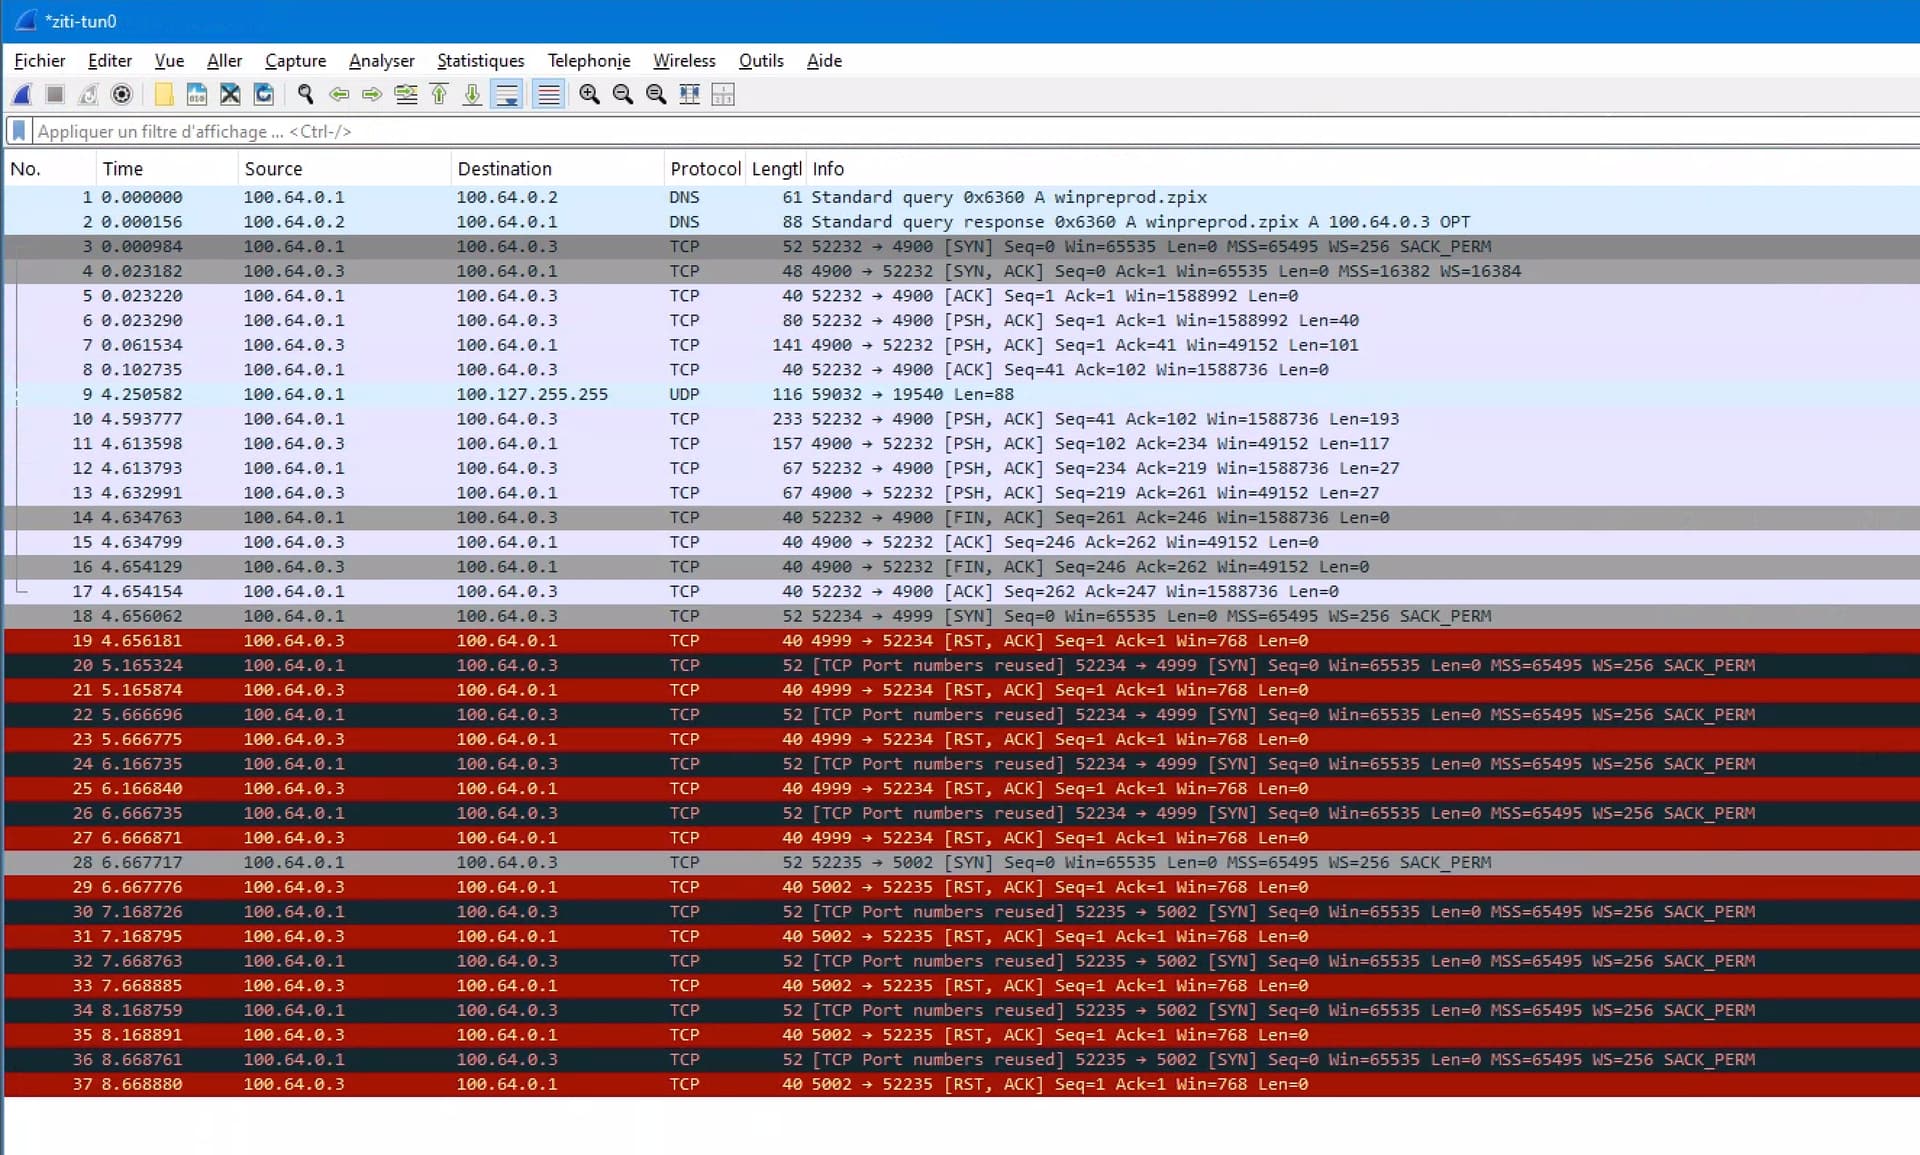Stop the running capture

point(55,95)
